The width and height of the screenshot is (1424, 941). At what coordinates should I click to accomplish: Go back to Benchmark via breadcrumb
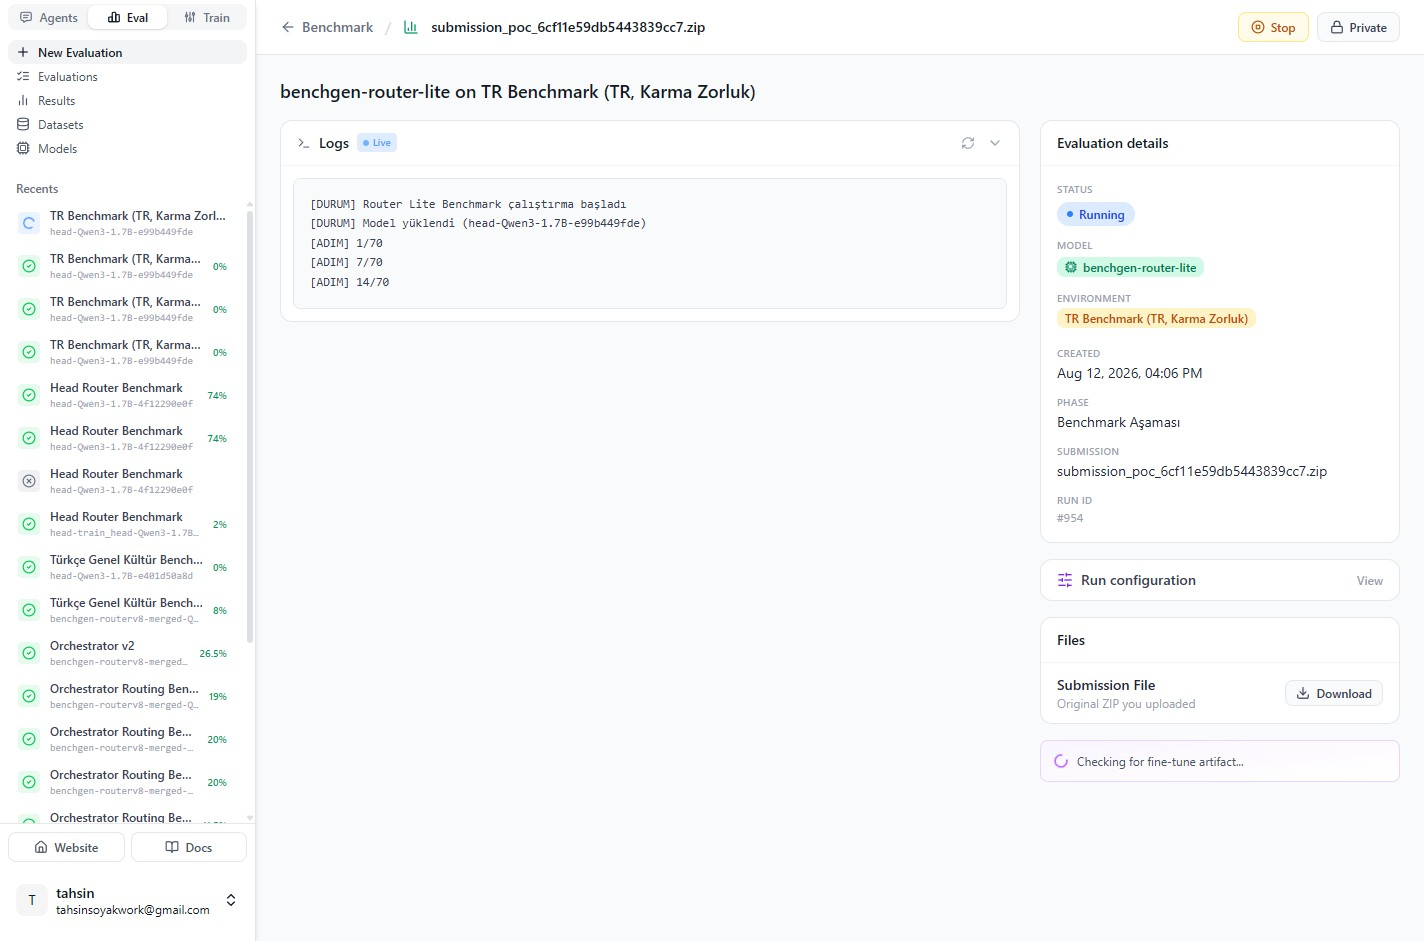(x=337, y=27)
